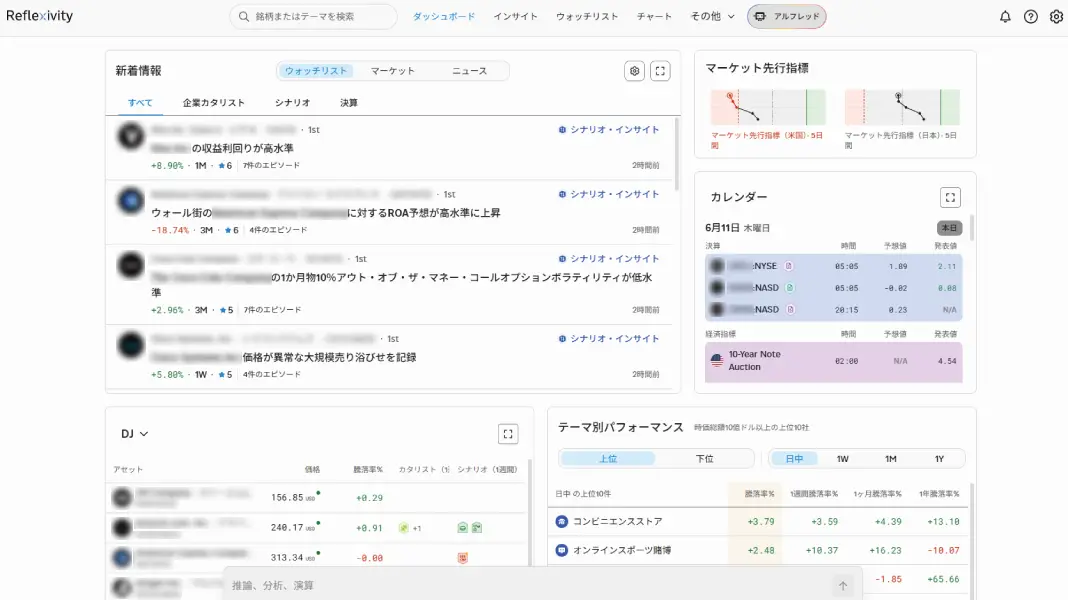This screenshot has width=1068, height=600.
Task: Click the first green scenario icon in 240.17 row
Action: click(462, 528)
